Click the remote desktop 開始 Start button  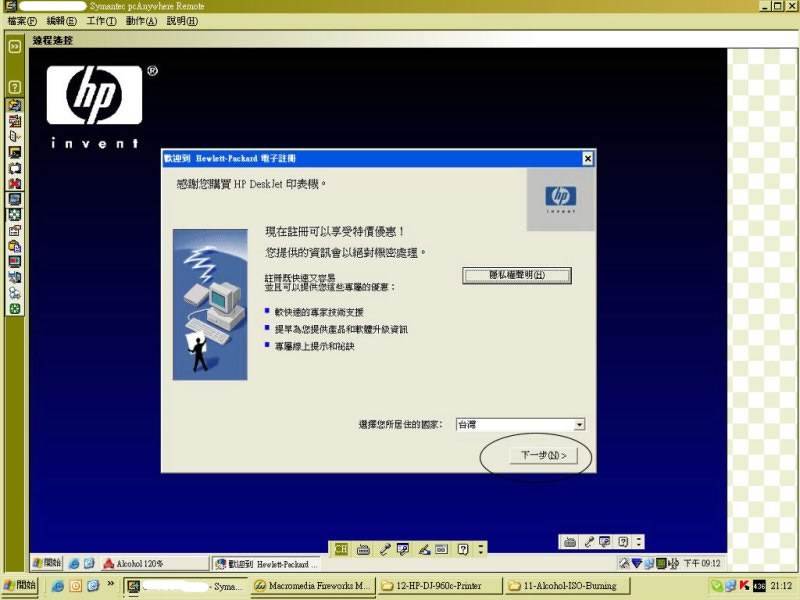pos(46,563)
